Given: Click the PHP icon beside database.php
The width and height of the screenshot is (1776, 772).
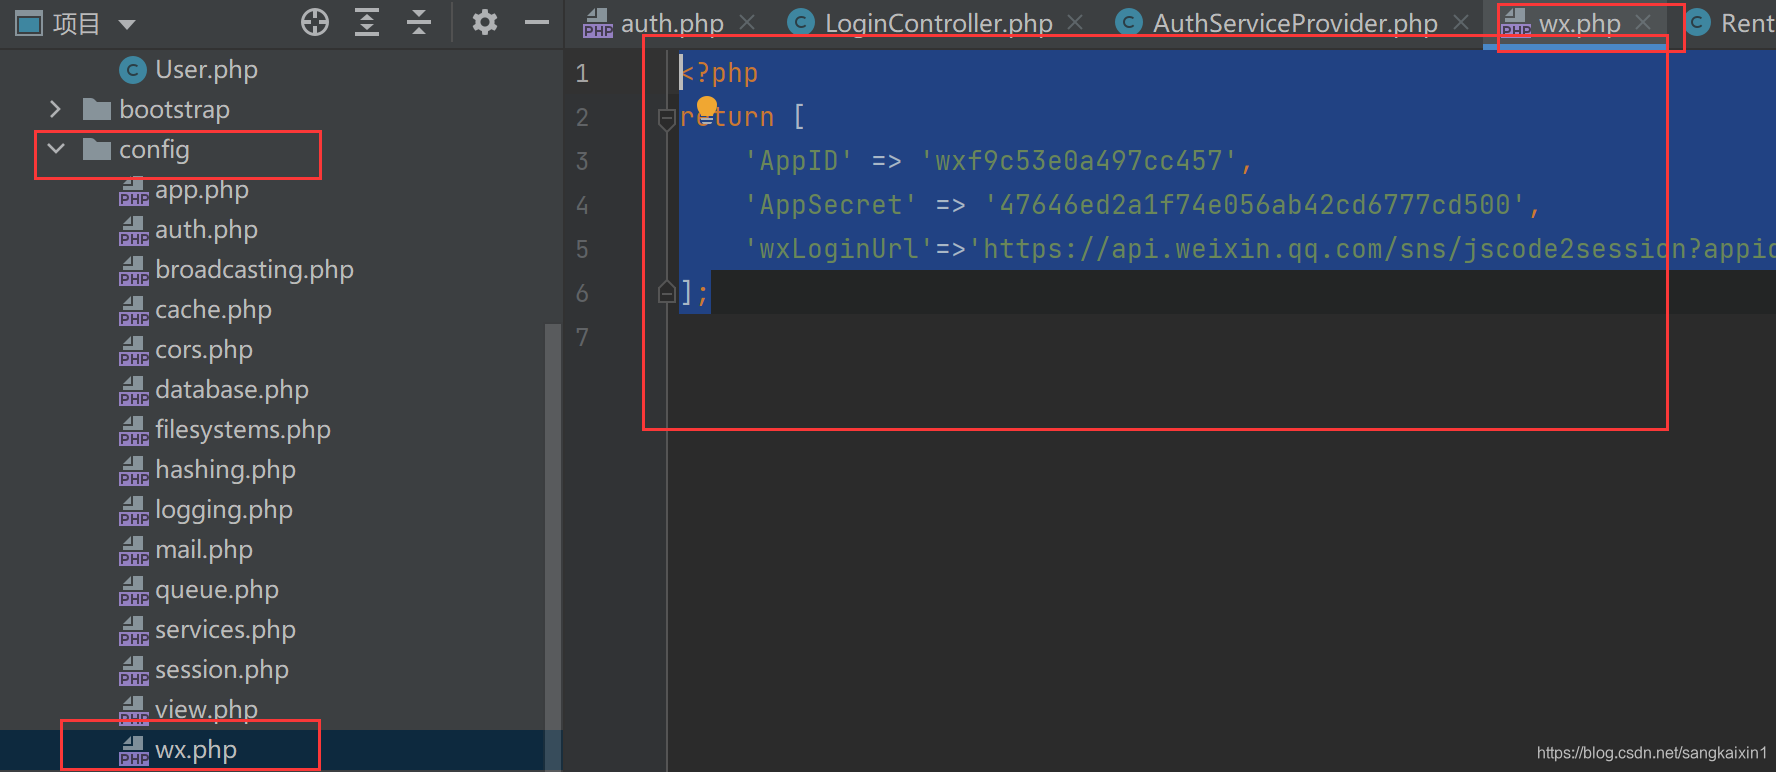Looking at the screenshot, I should point(133,391).
